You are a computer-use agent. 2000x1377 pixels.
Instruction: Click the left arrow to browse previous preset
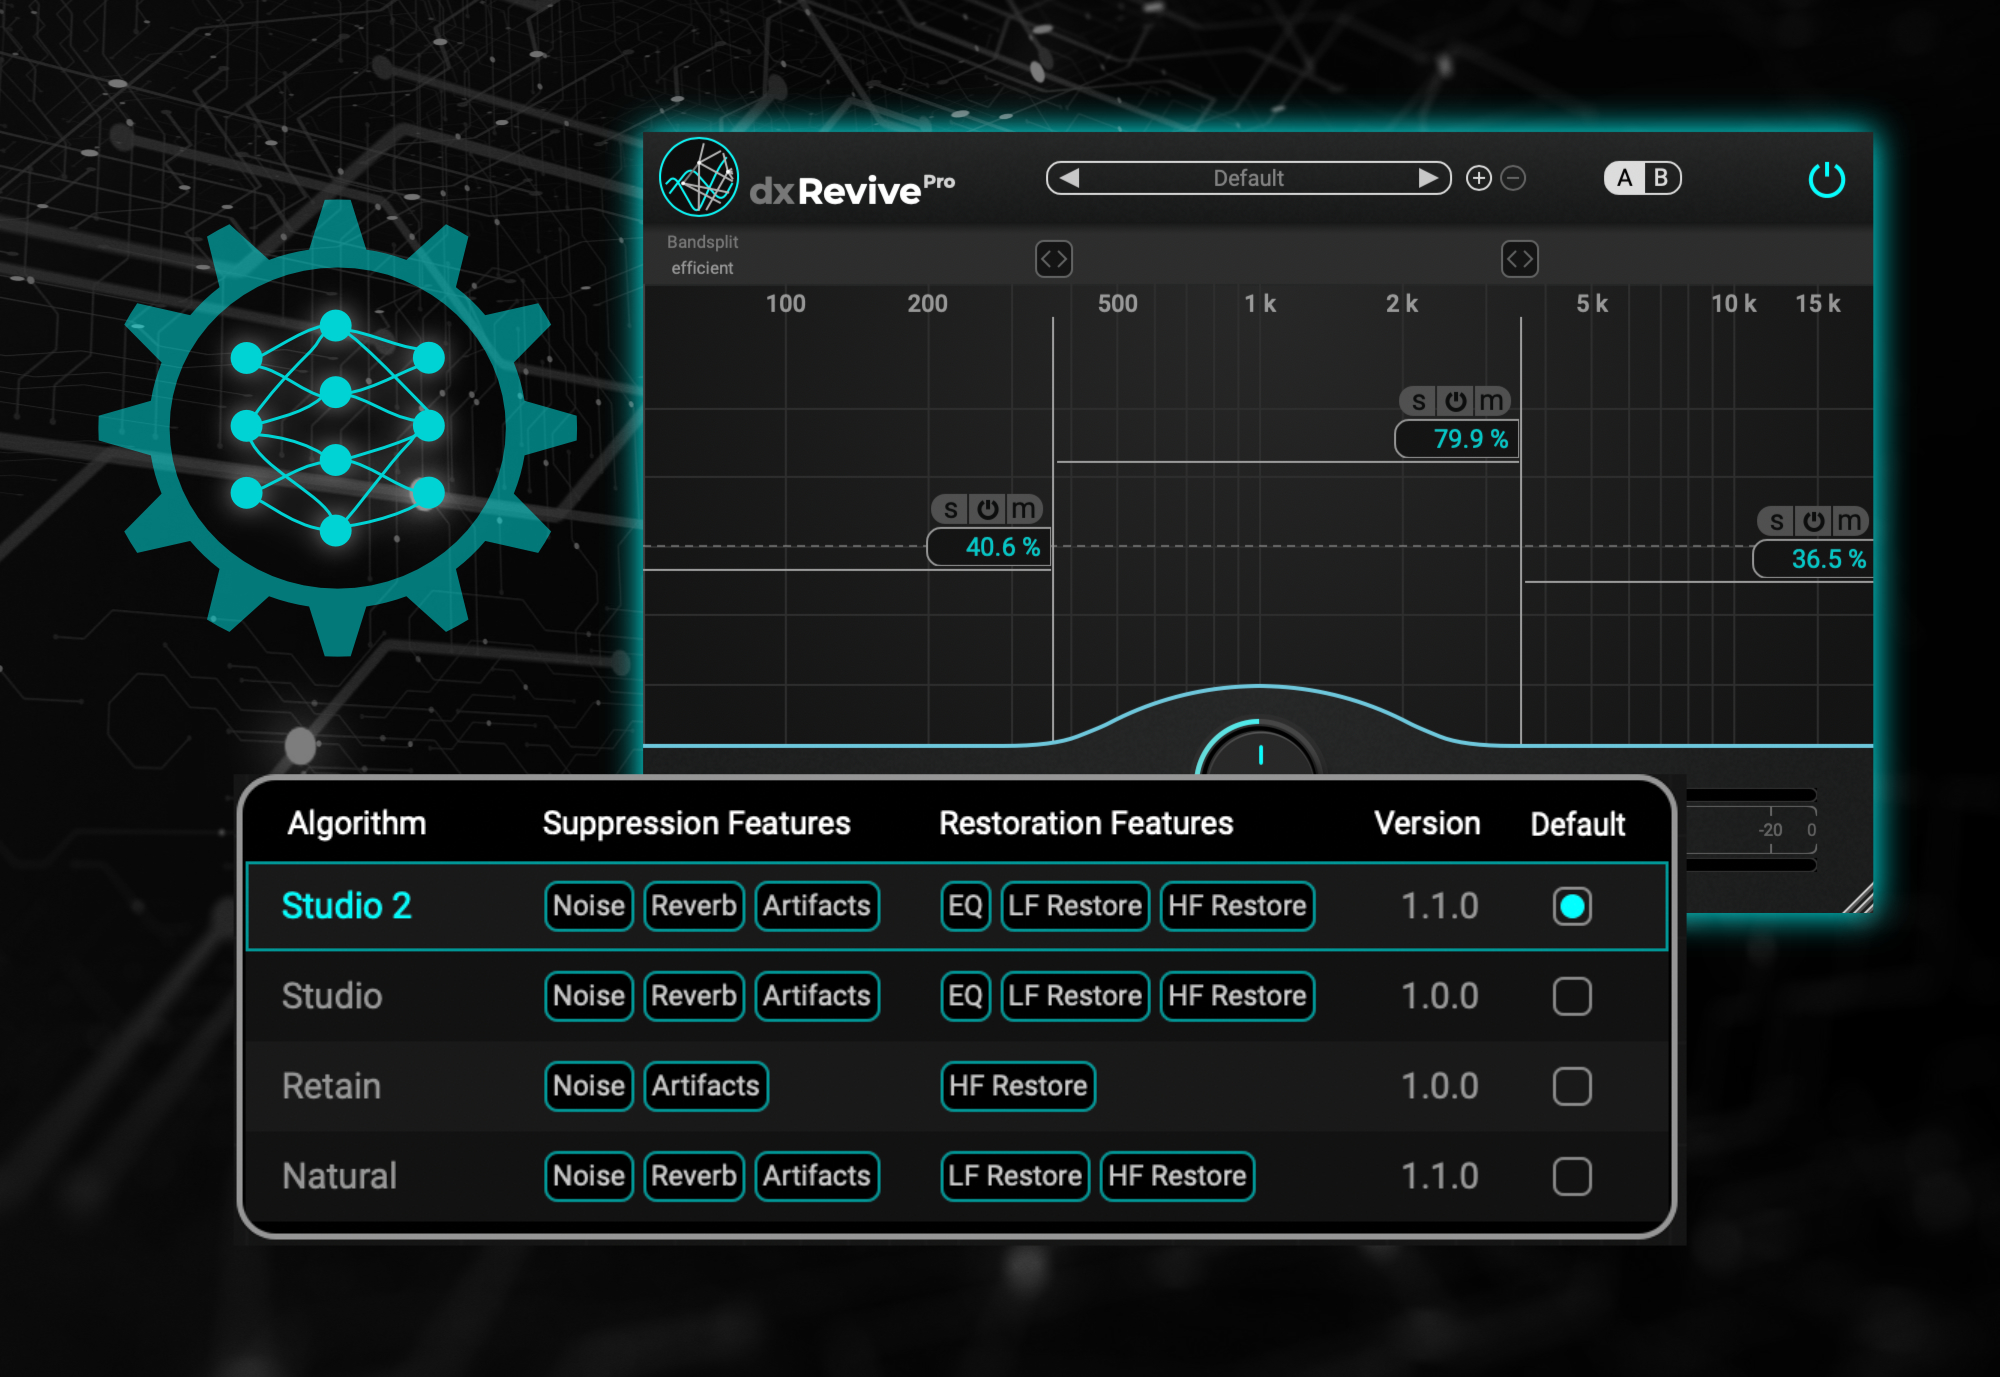point(1068,177)
